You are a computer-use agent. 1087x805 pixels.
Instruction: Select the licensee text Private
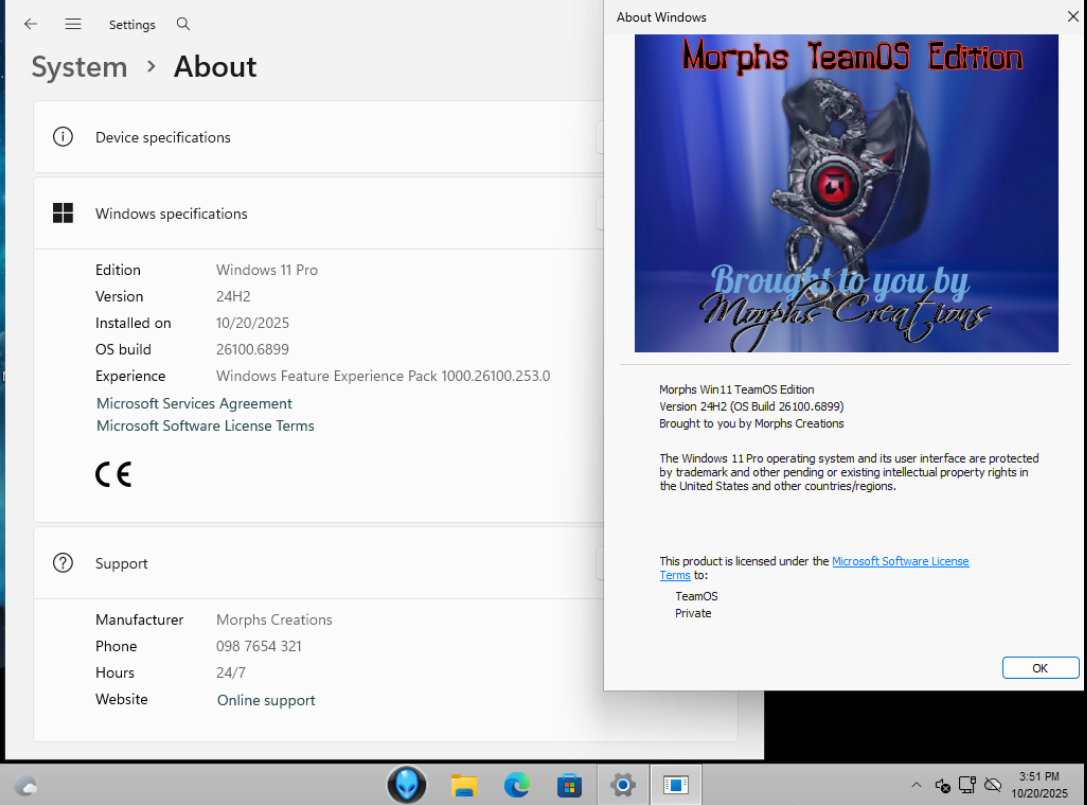click(693, 613)
